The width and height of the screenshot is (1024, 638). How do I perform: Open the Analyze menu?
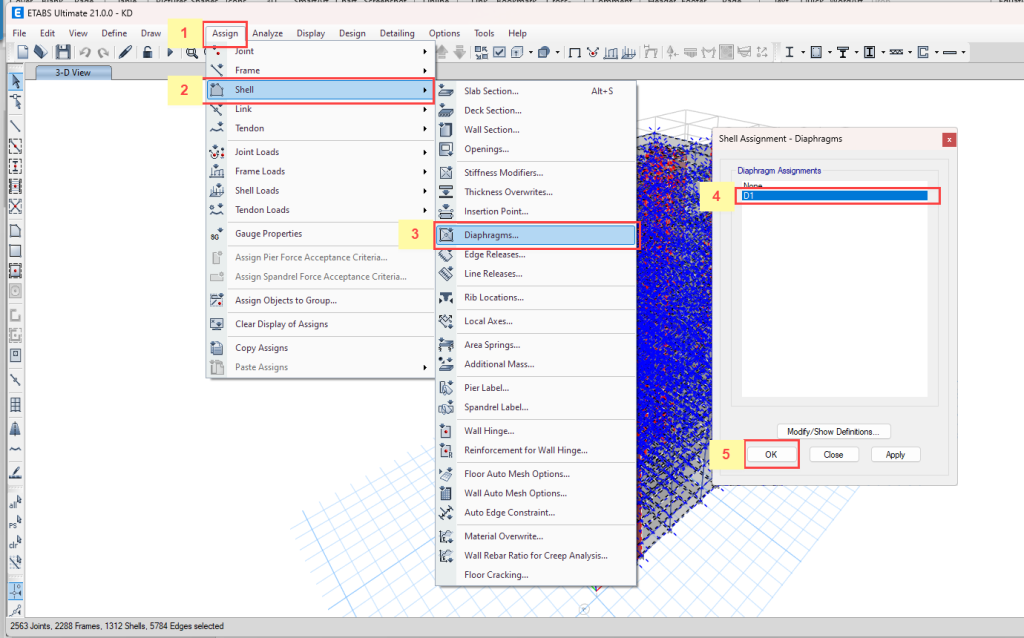[267, 33]
